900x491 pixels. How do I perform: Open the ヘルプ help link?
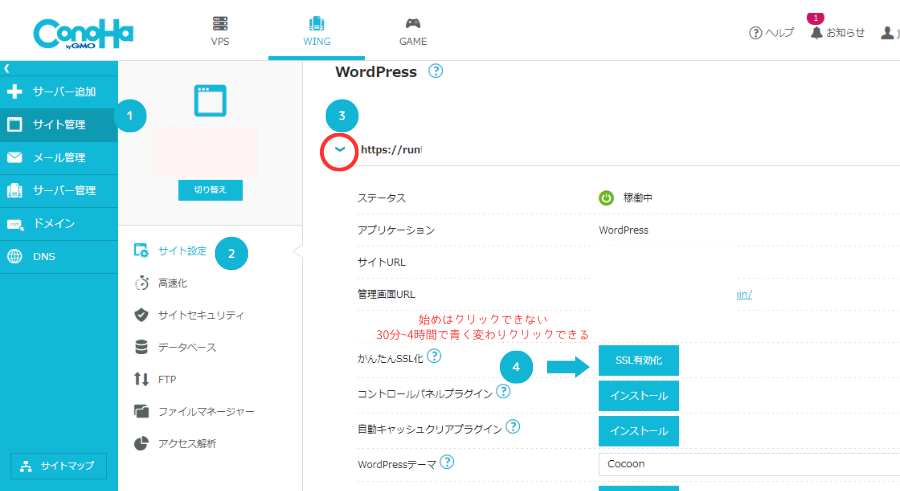771,33
